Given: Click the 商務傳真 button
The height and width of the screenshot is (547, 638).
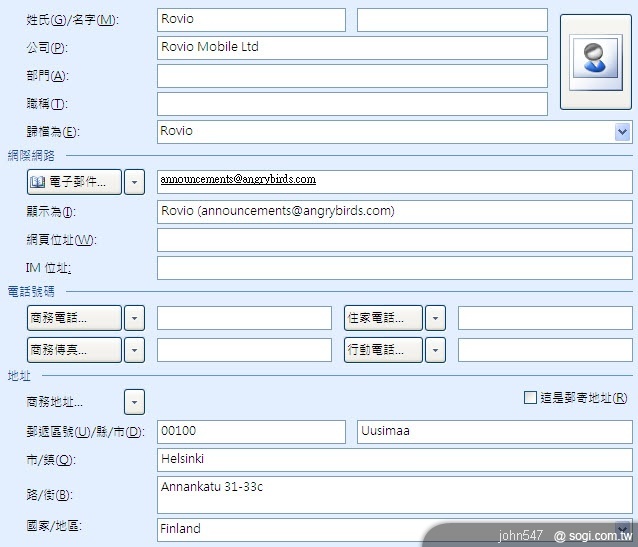Looking at the screenshot, I should click(74, 350).
